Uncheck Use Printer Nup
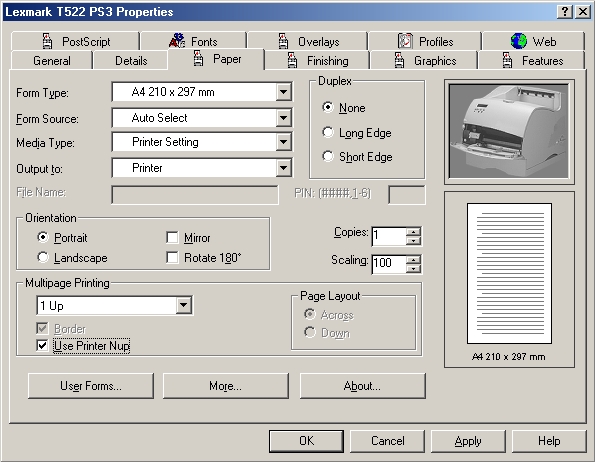The height and width of the screenshot is (462, 595). tap(42, 346)
